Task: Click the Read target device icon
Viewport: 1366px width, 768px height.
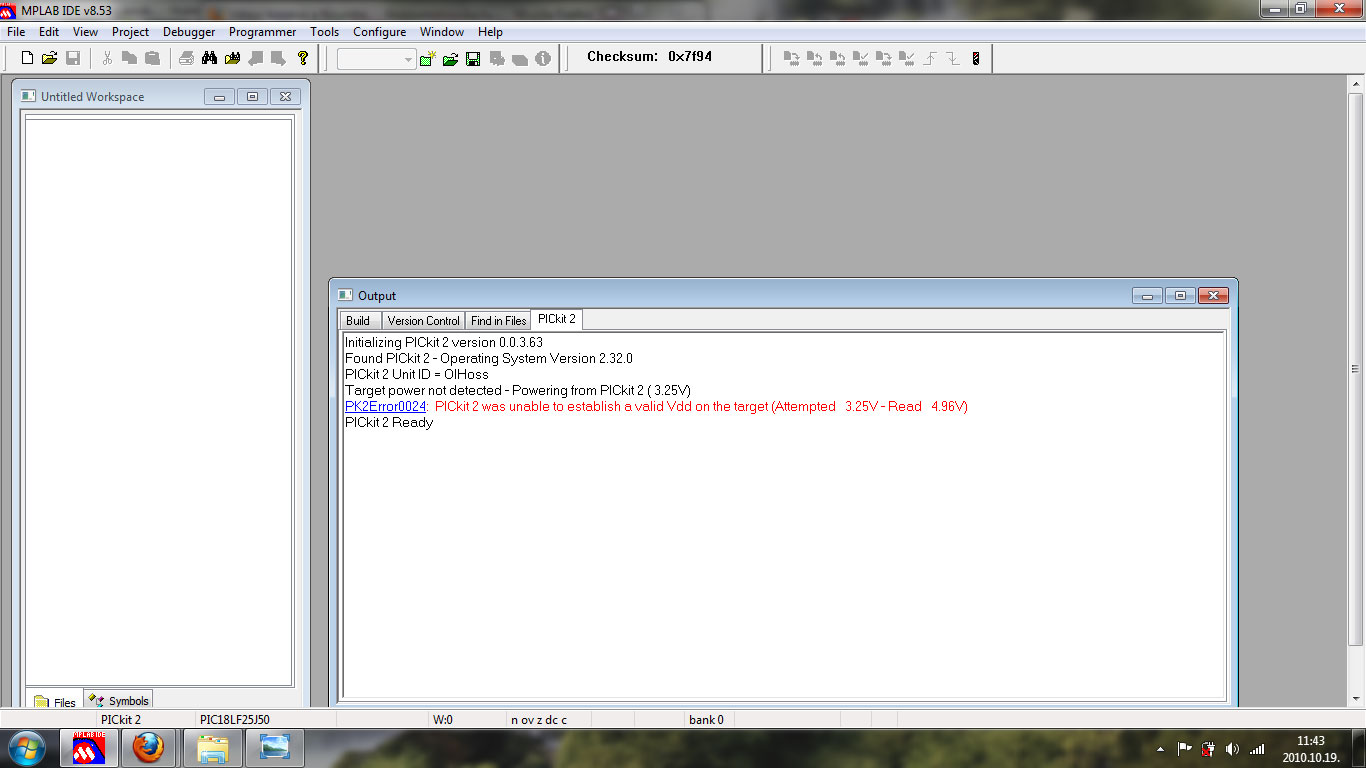Action: tap(815, 58)
